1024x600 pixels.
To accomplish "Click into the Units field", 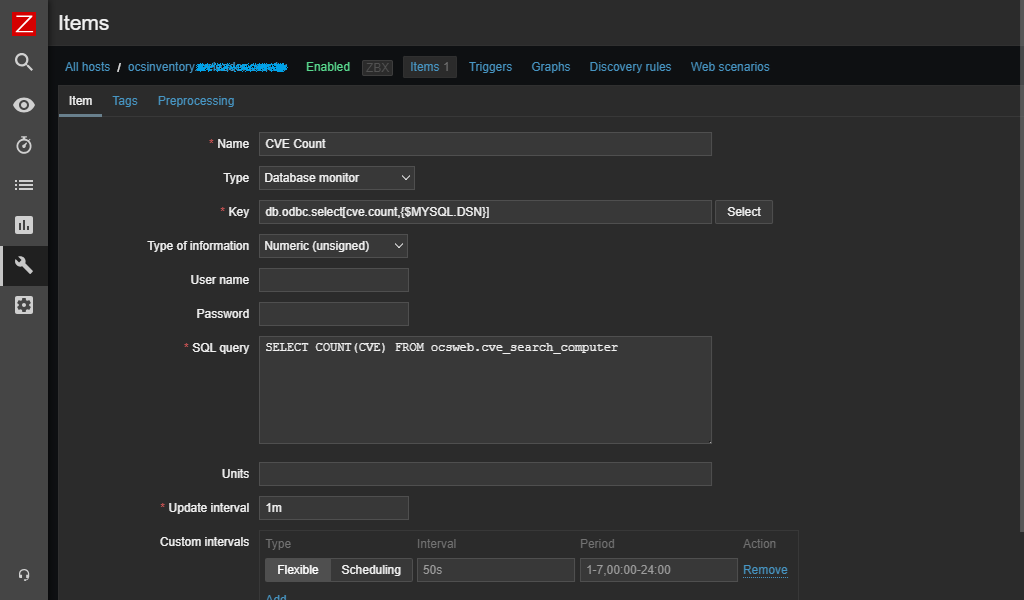I will pos(485,474).
